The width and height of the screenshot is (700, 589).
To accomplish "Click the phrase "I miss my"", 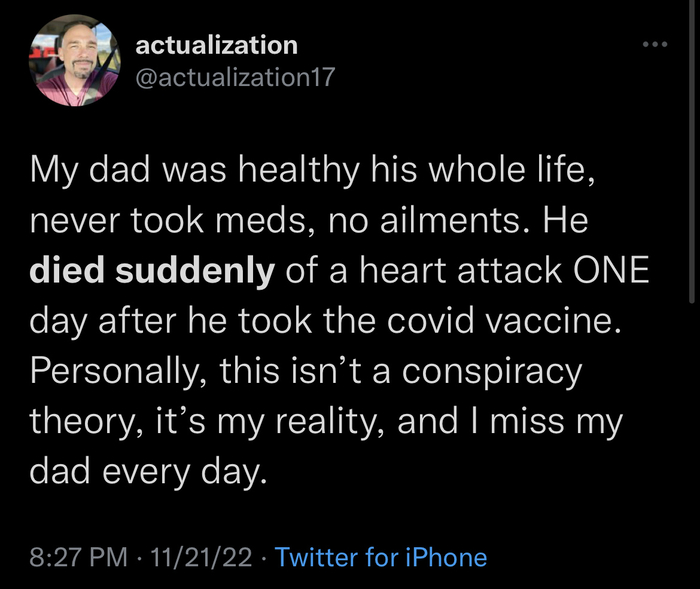I will click(540, 422).
